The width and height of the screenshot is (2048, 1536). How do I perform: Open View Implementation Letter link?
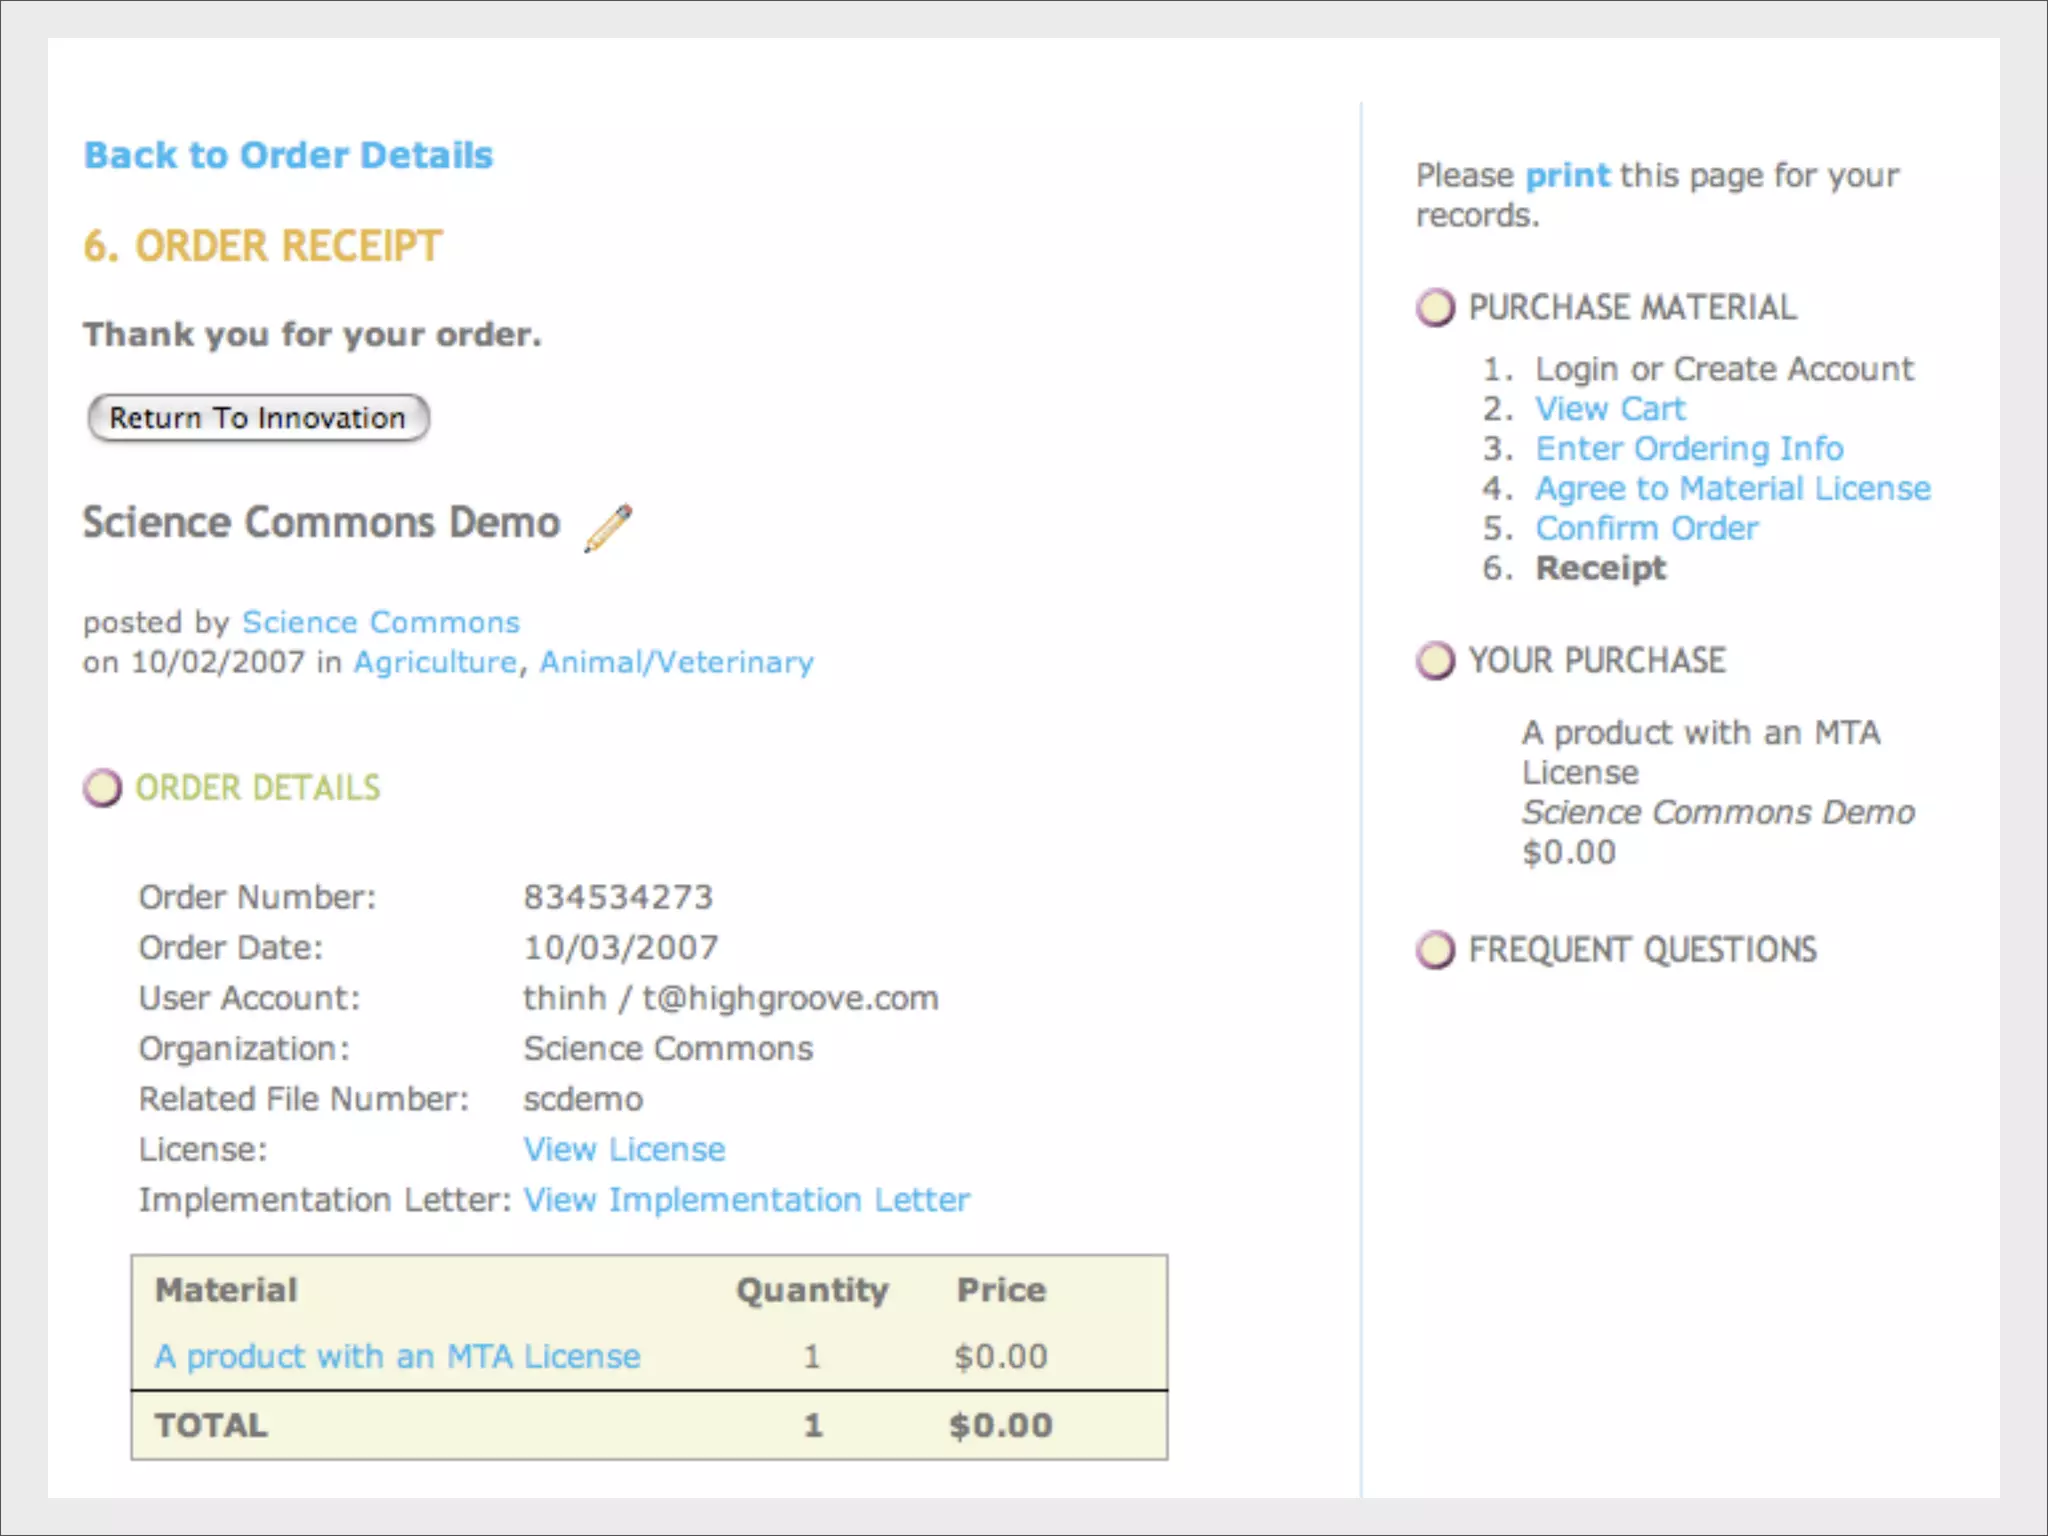(746, 1199)
